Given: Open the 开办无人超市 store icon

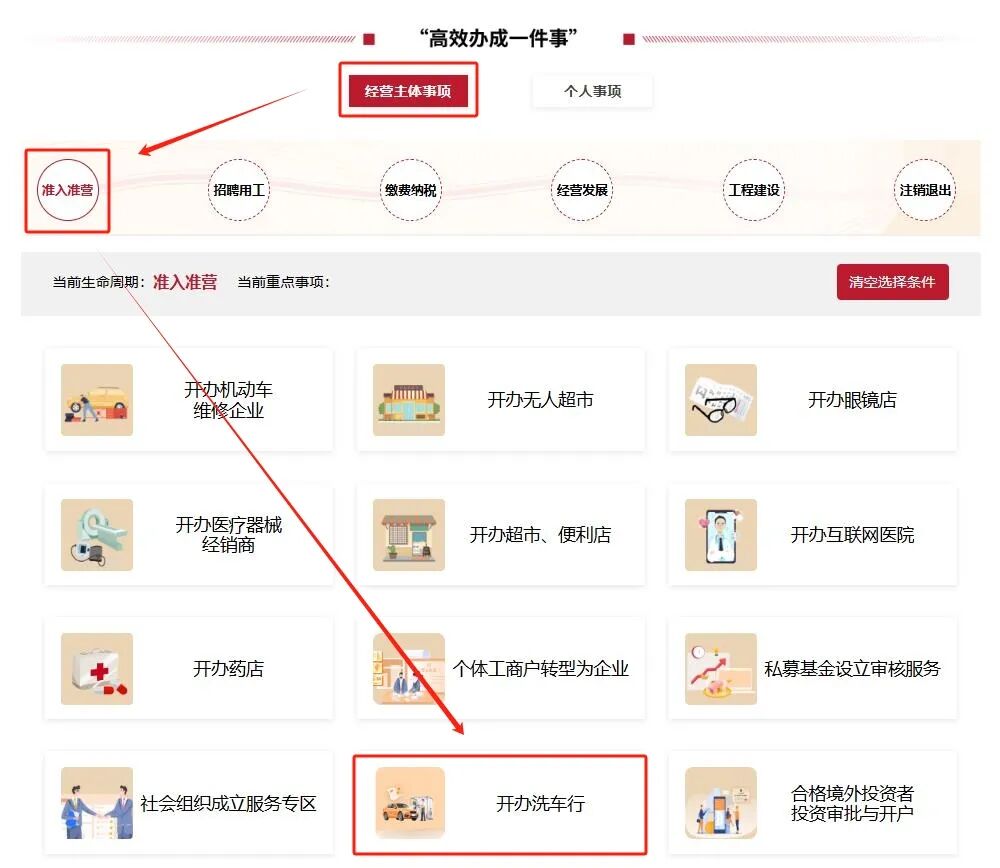Looking at the screenshot, I should 409,400.
